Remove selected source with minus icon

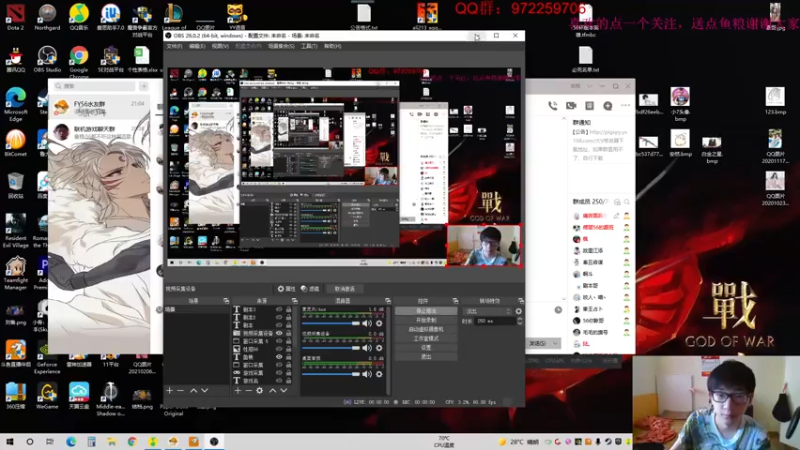[x=248, y=390]
